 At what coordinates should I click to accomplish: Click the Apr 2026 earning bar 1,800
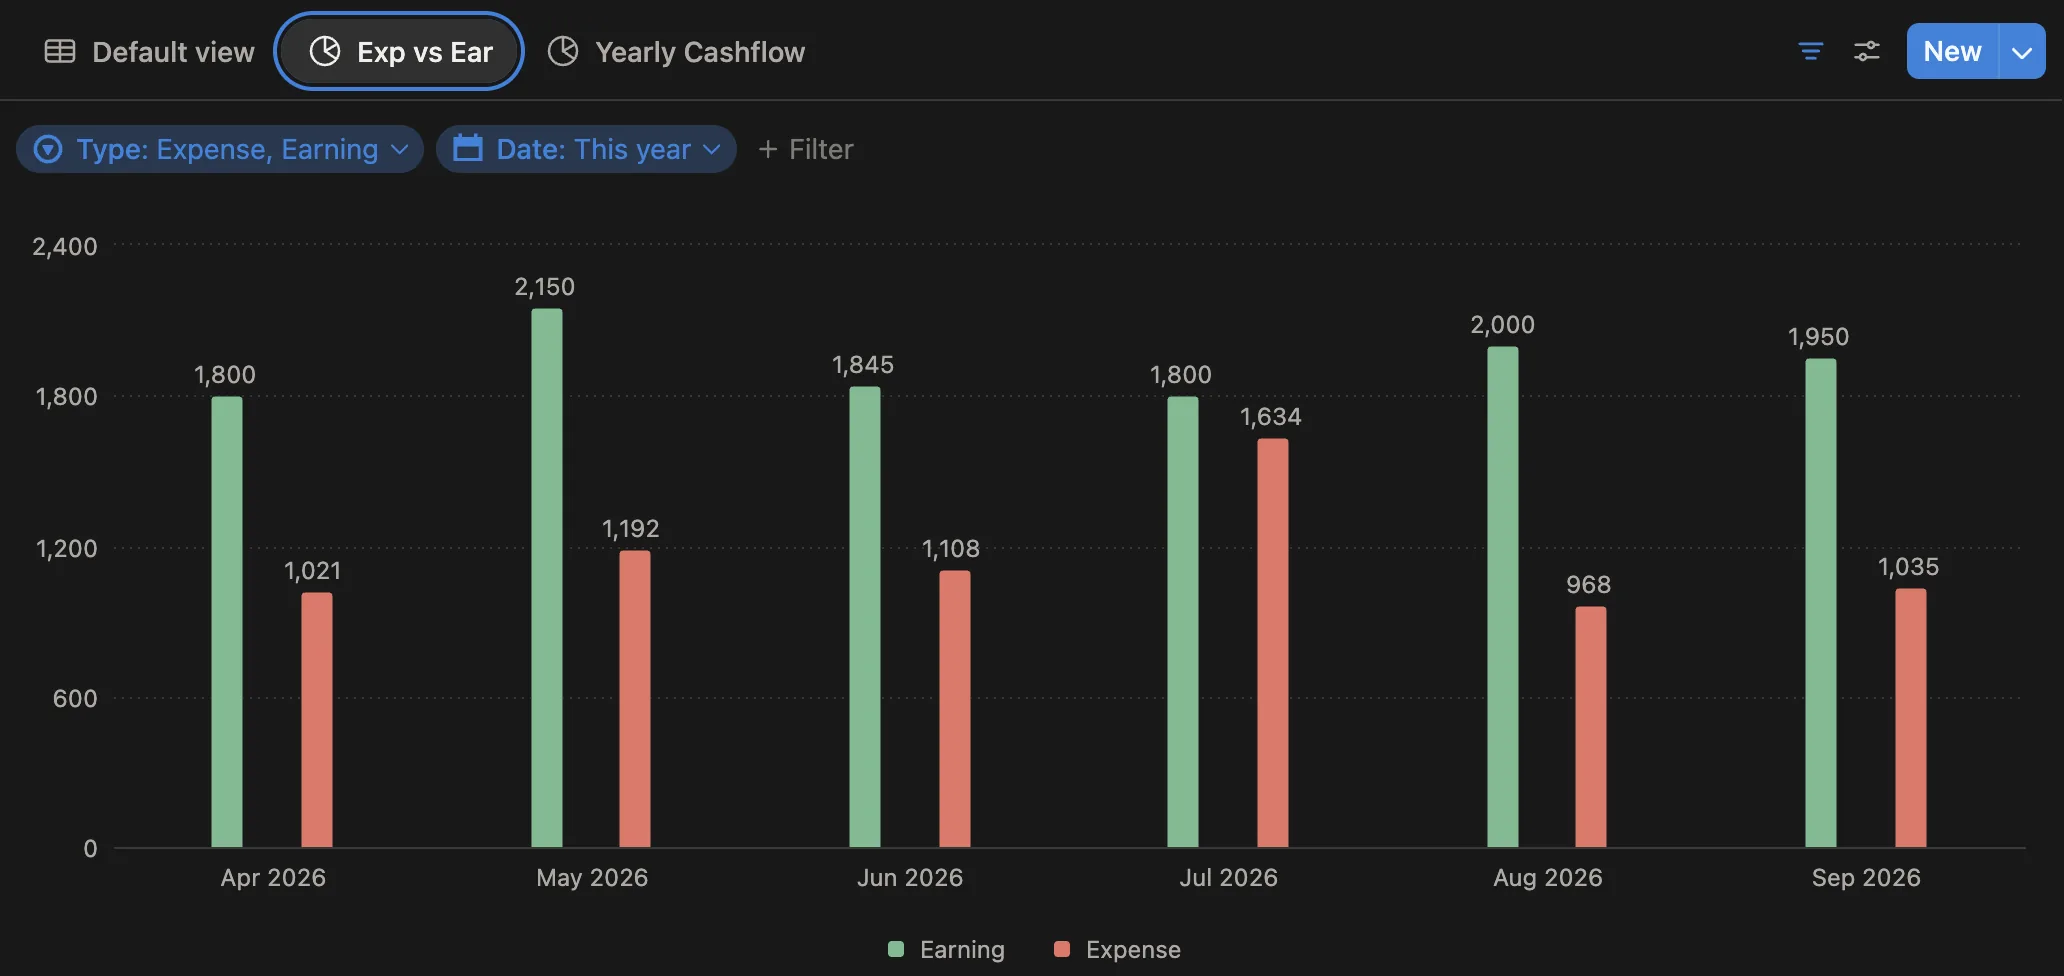tap(227, 622)
